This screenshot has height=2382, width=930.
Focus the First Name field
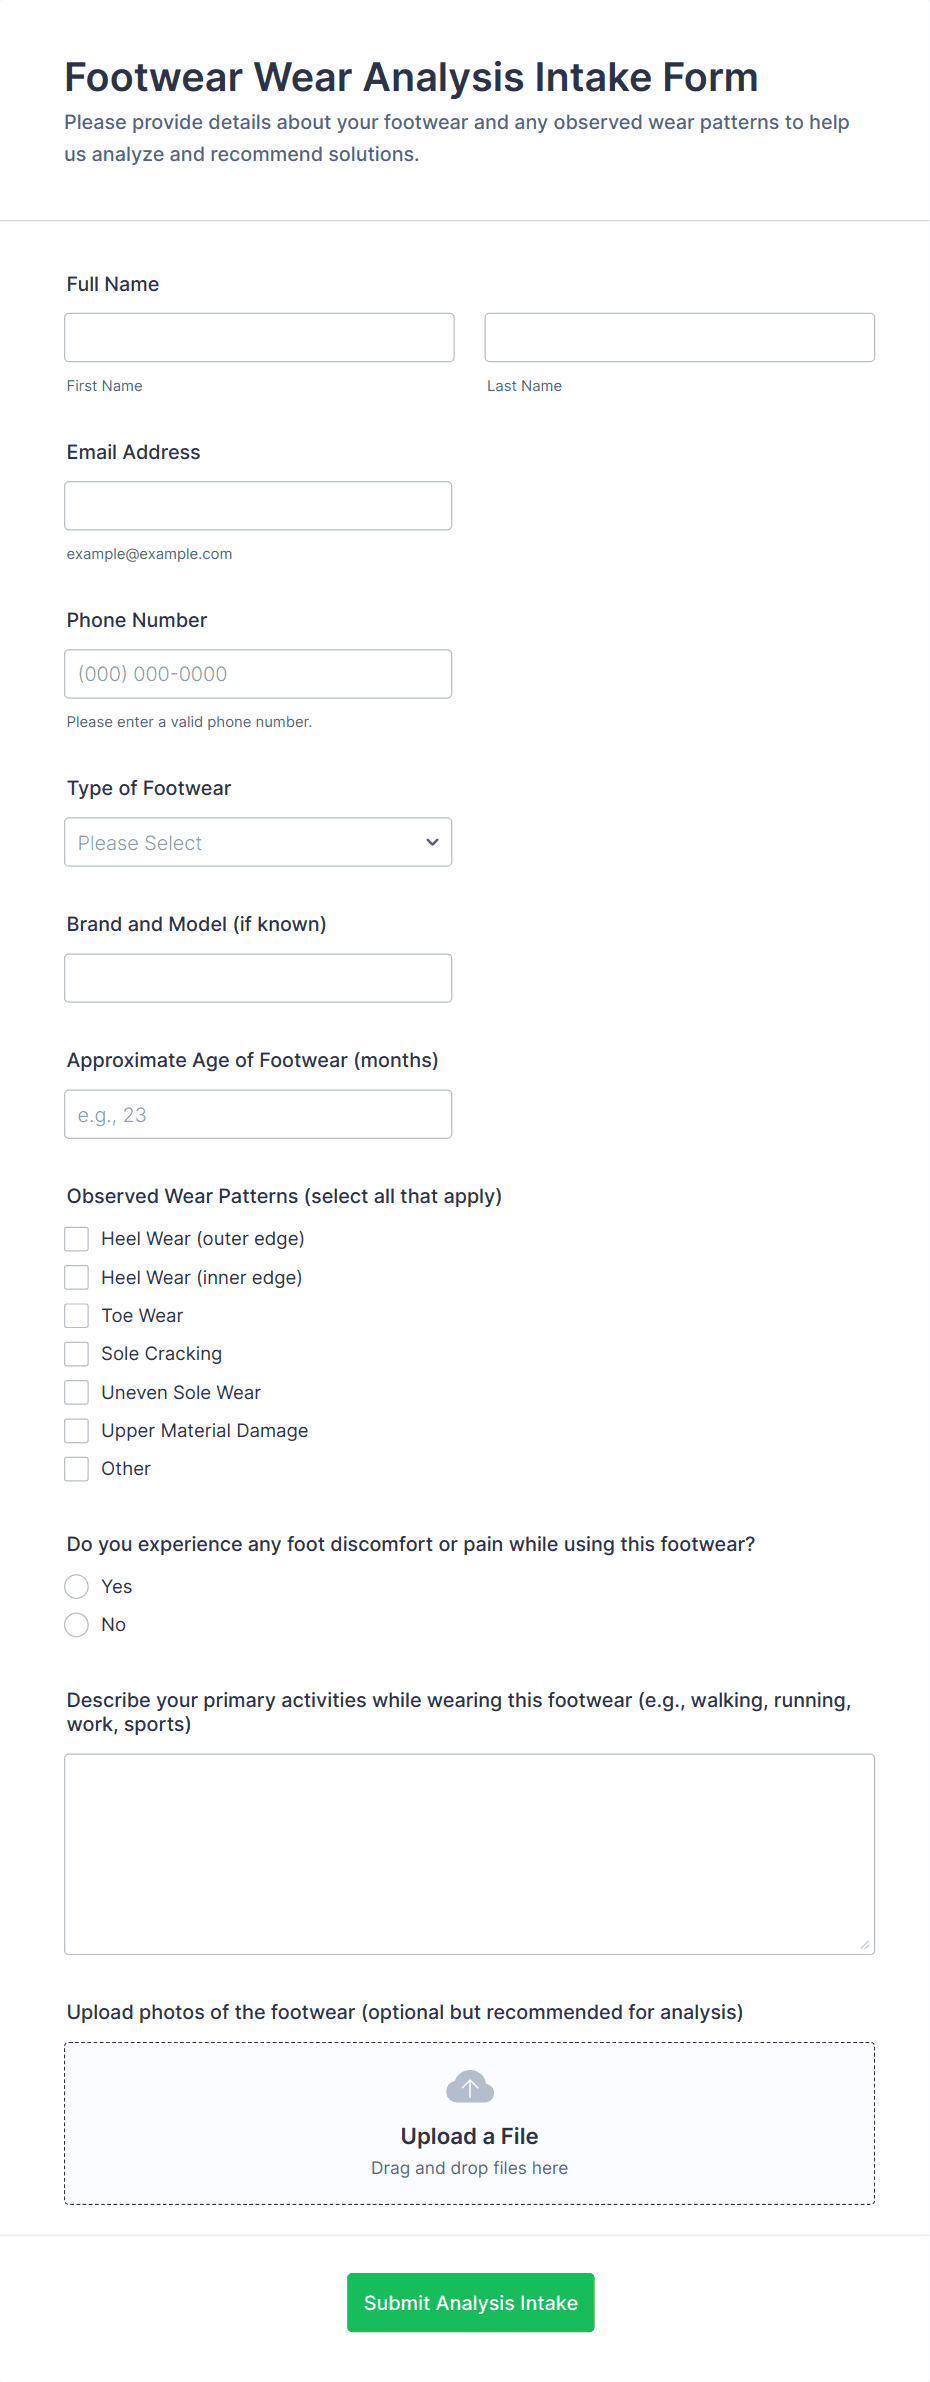coord(259,338)
